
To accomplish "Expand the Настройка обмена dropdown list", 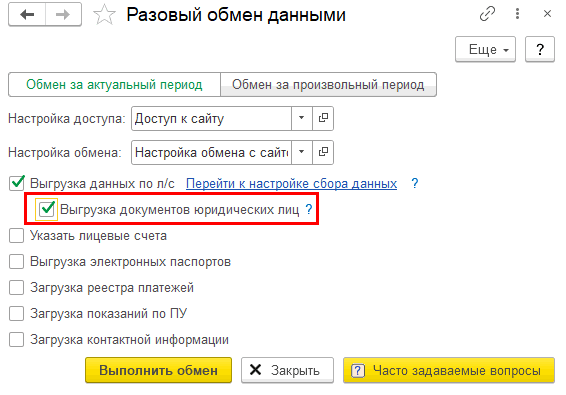I will [x=301, y=152].
